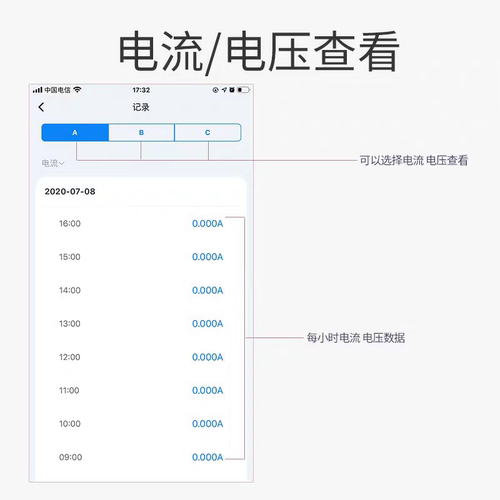Screen dimensions: 500x500
Task: Select the 09:00 time entry
Action: 71,457
